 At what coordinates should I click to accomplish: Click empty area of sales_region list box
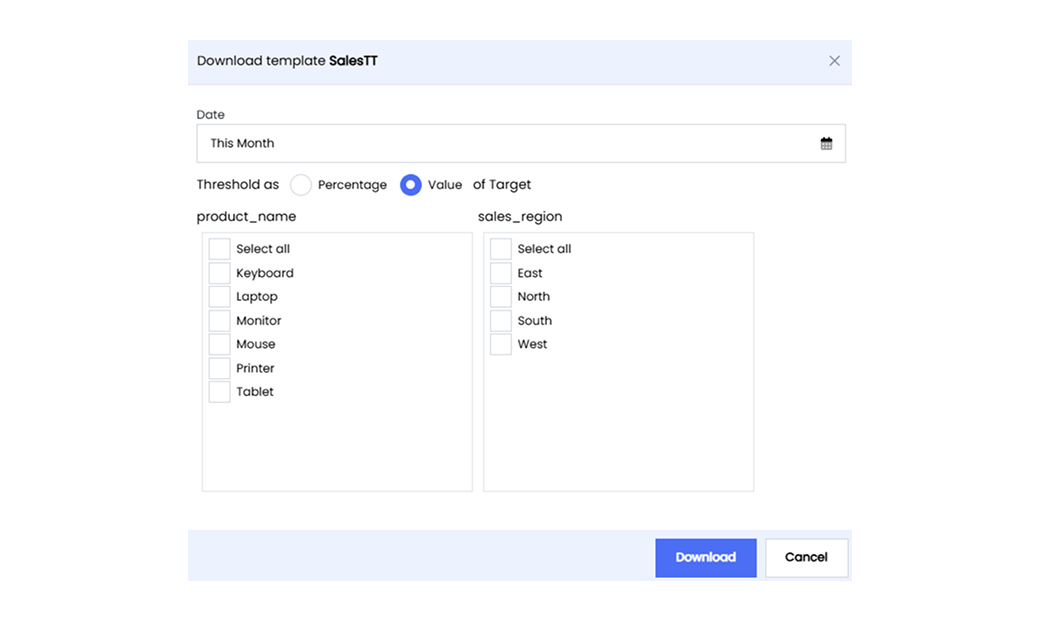coord(618,430)
